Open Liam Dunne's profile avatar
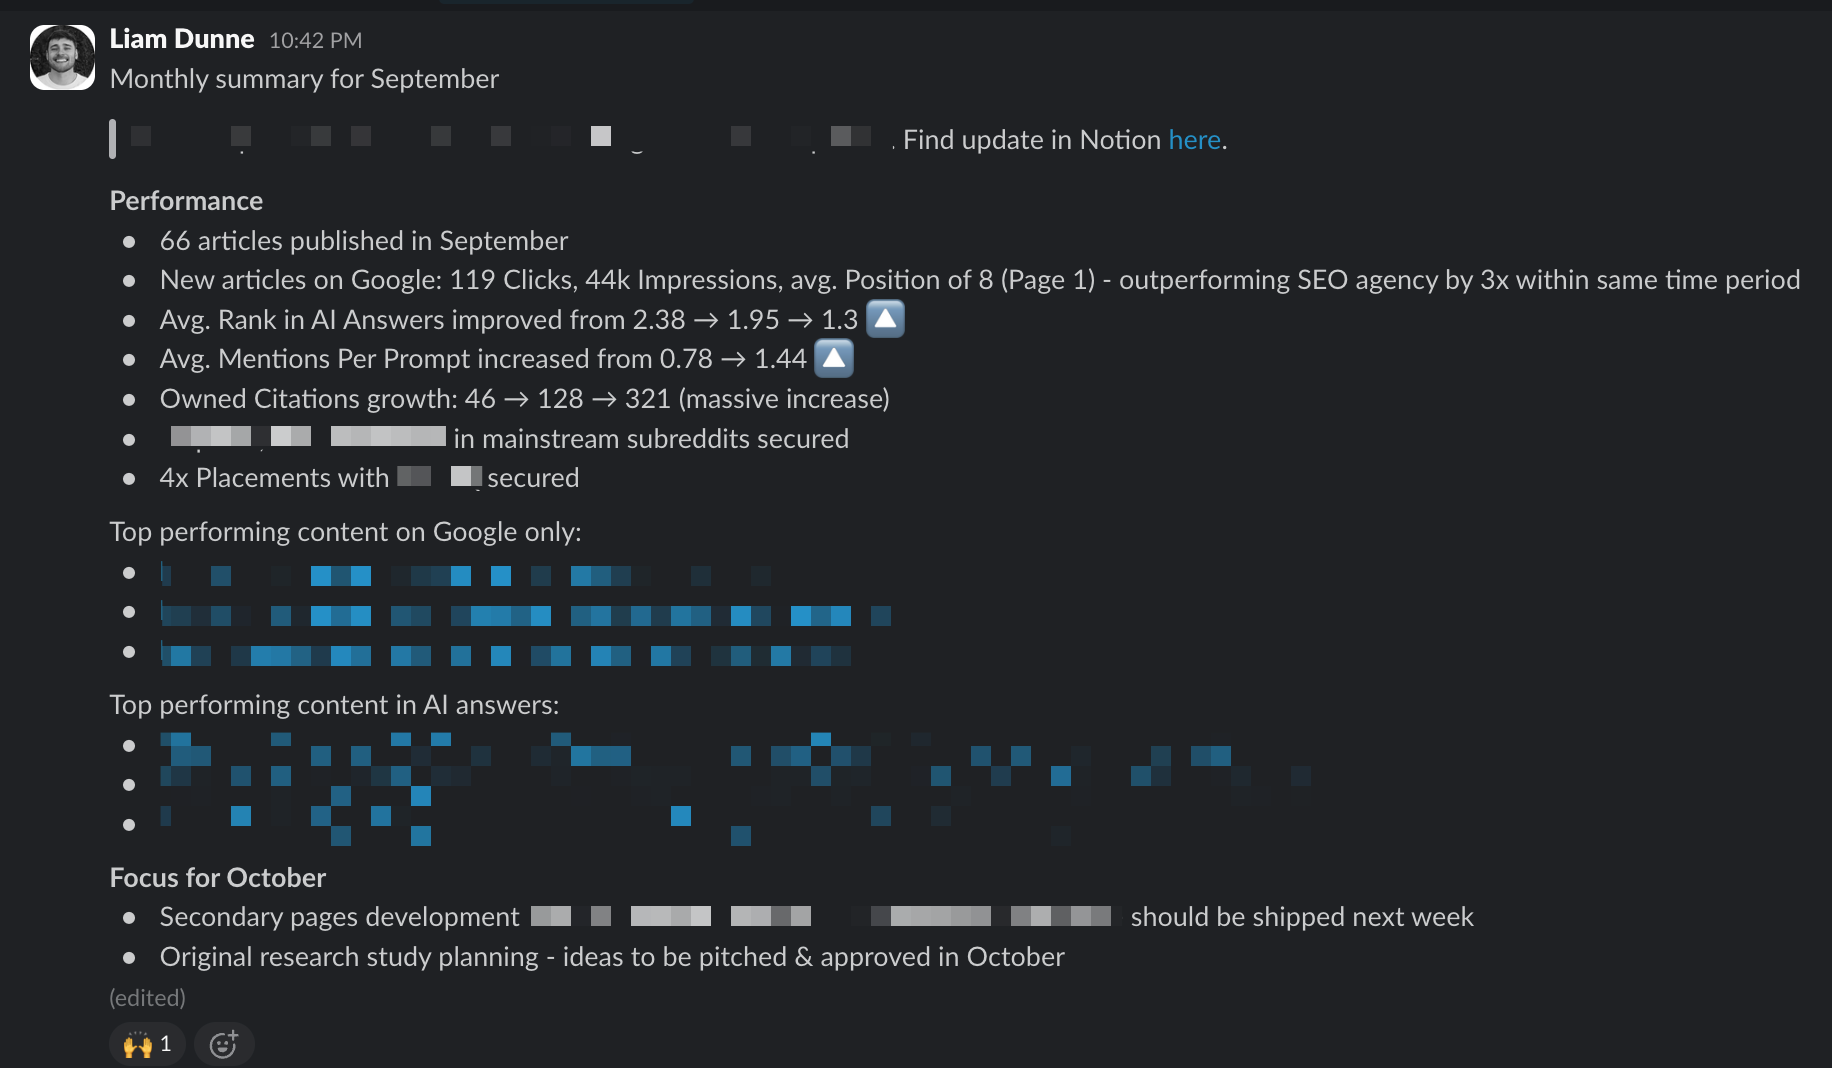The image size is (1832, 1068). pyautogui.click(x=62, y=57)
